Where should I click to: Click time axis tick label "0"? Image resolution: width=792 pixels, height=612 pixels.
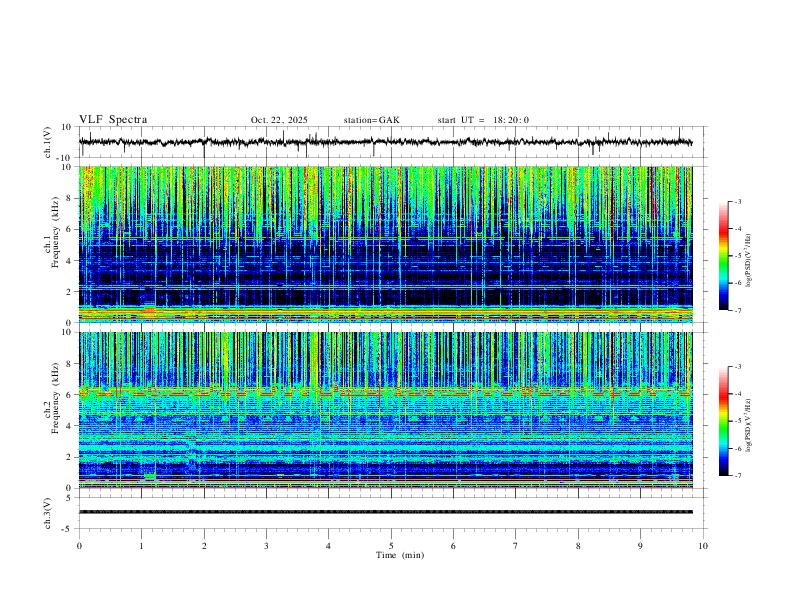pyautogui.click(x=79, y=546)
